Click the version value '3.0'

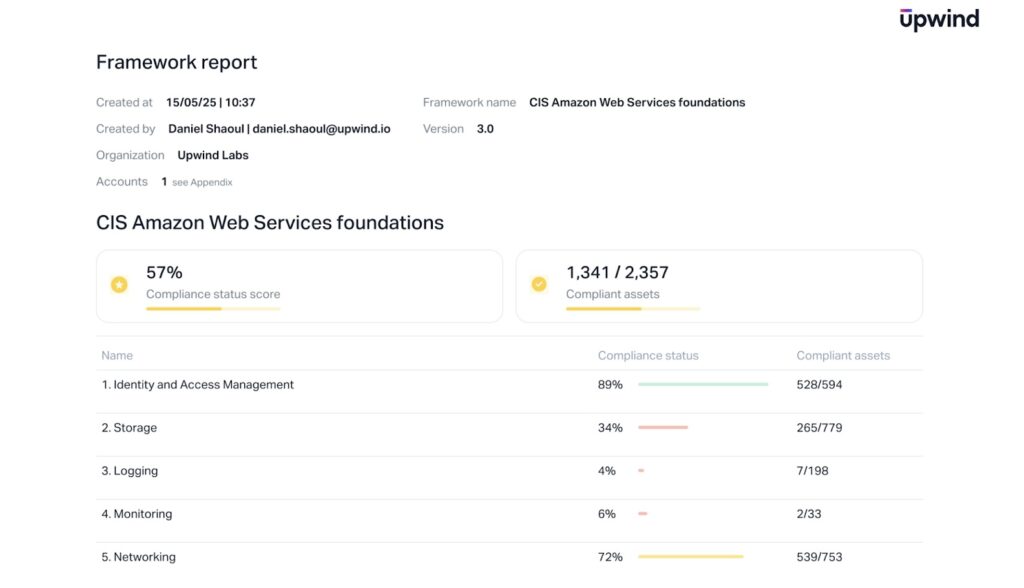coord(485,129)
